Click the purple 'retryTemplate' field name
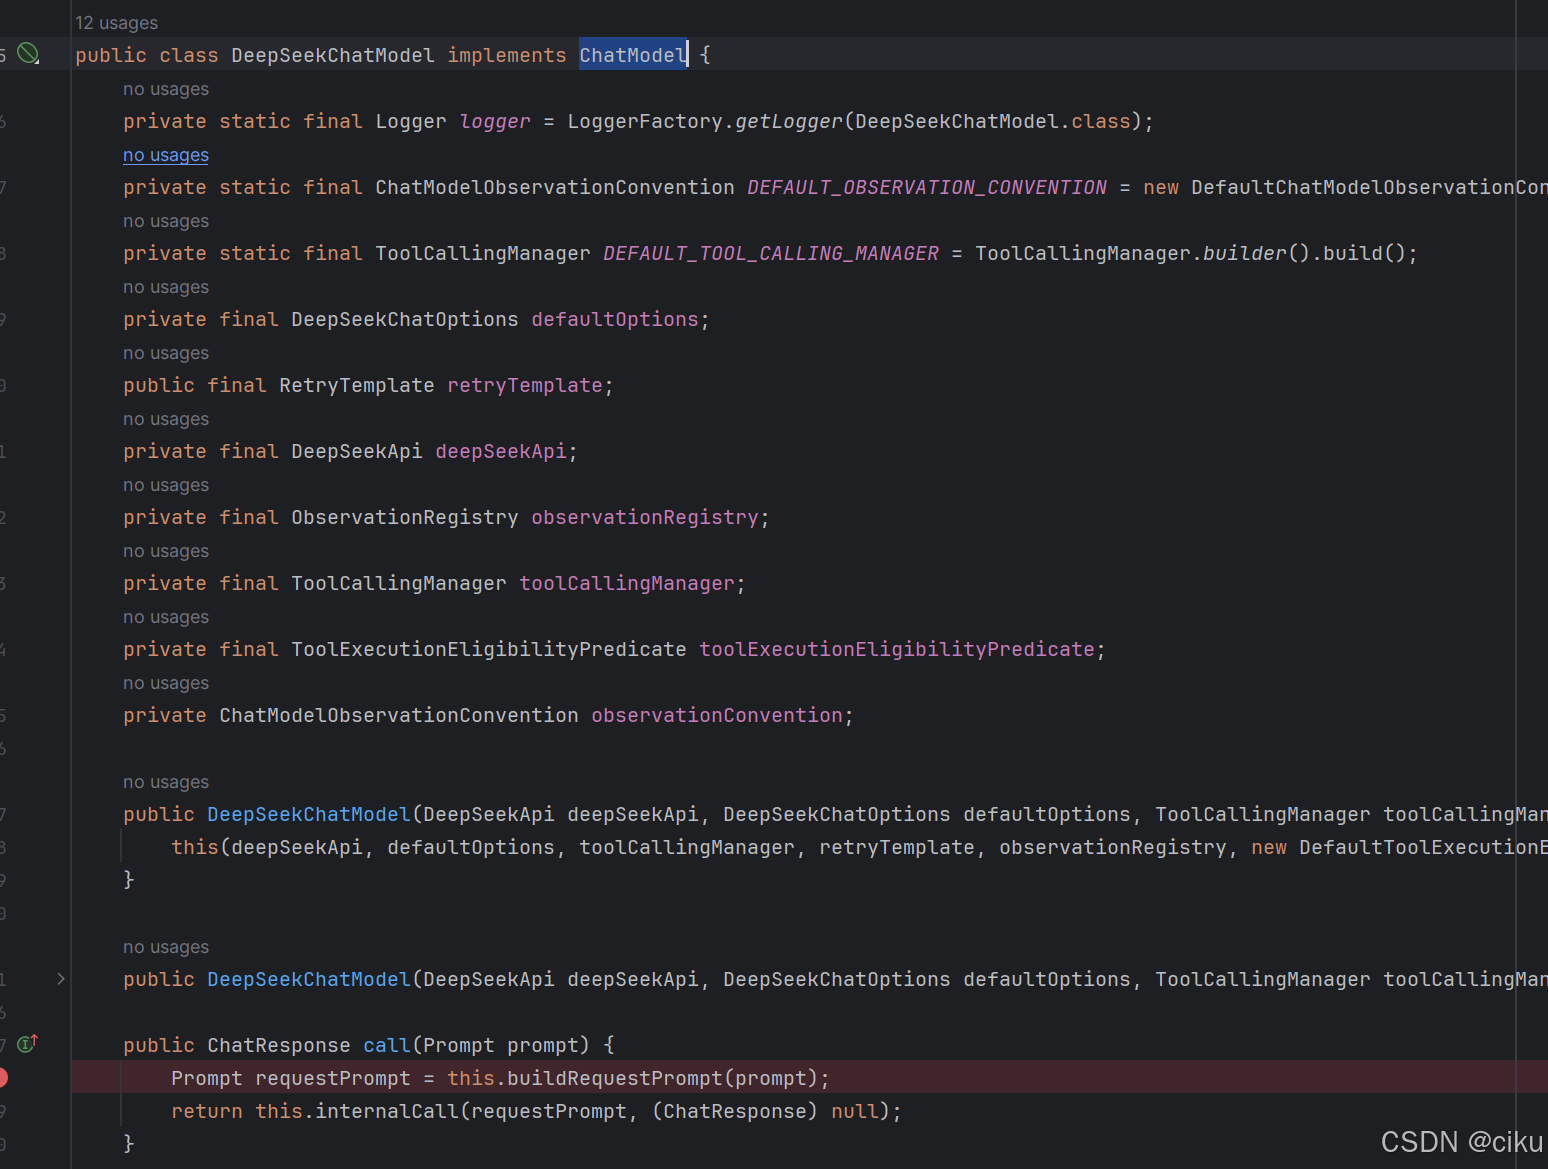1548x1169 pixels. pos(525,385)
